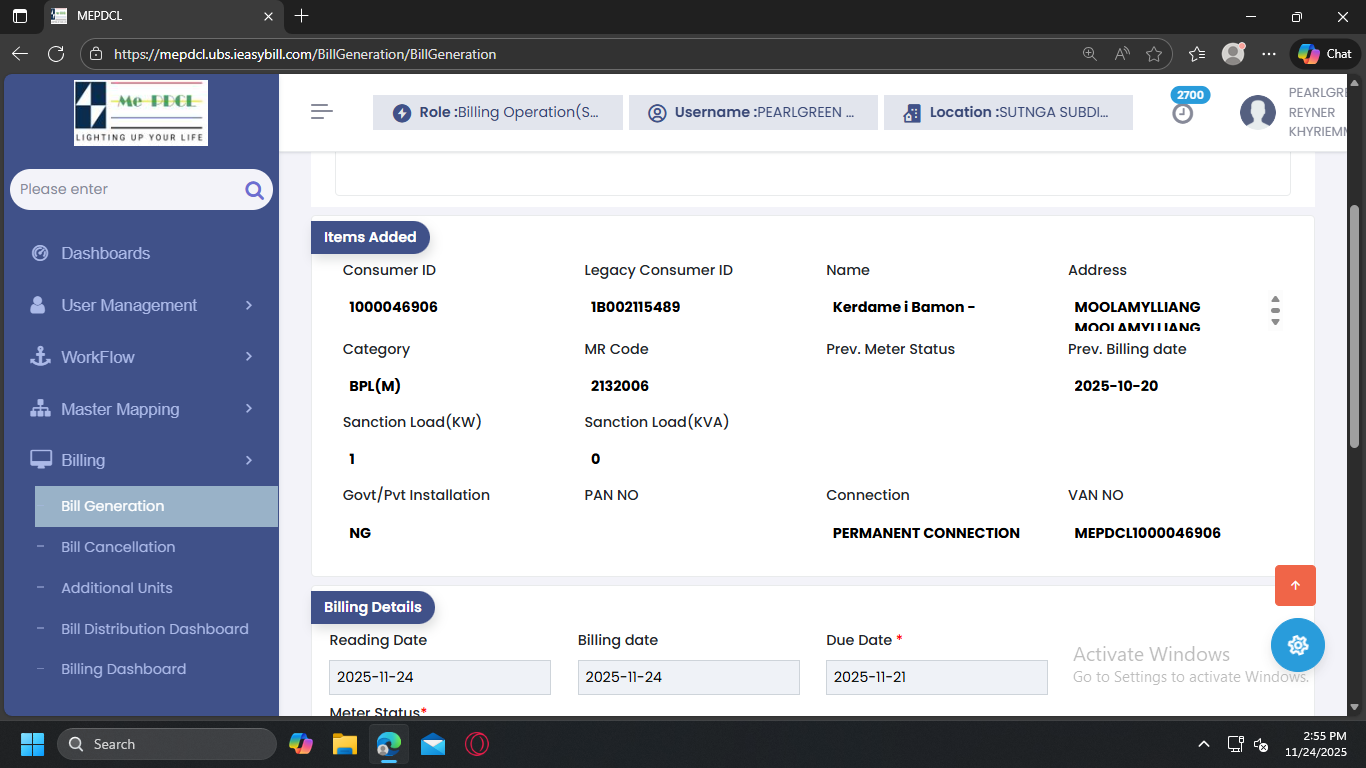The width and height of the screenshot is (1366, 768).
Task: Click the Me-PDCL logo
Action: coord(141,113)
